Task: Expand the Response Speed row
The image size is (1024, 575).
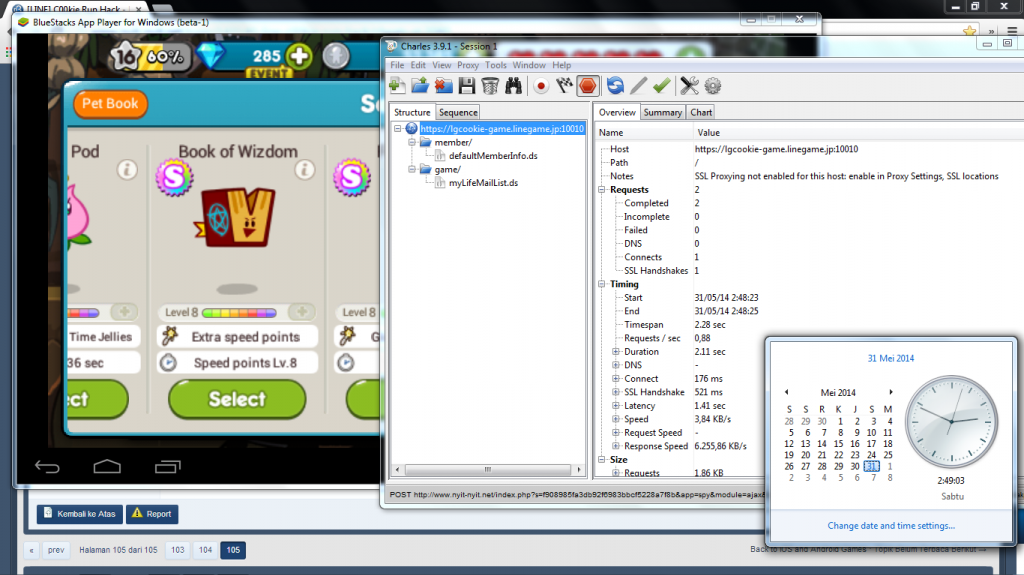Action: click(616, 446)
